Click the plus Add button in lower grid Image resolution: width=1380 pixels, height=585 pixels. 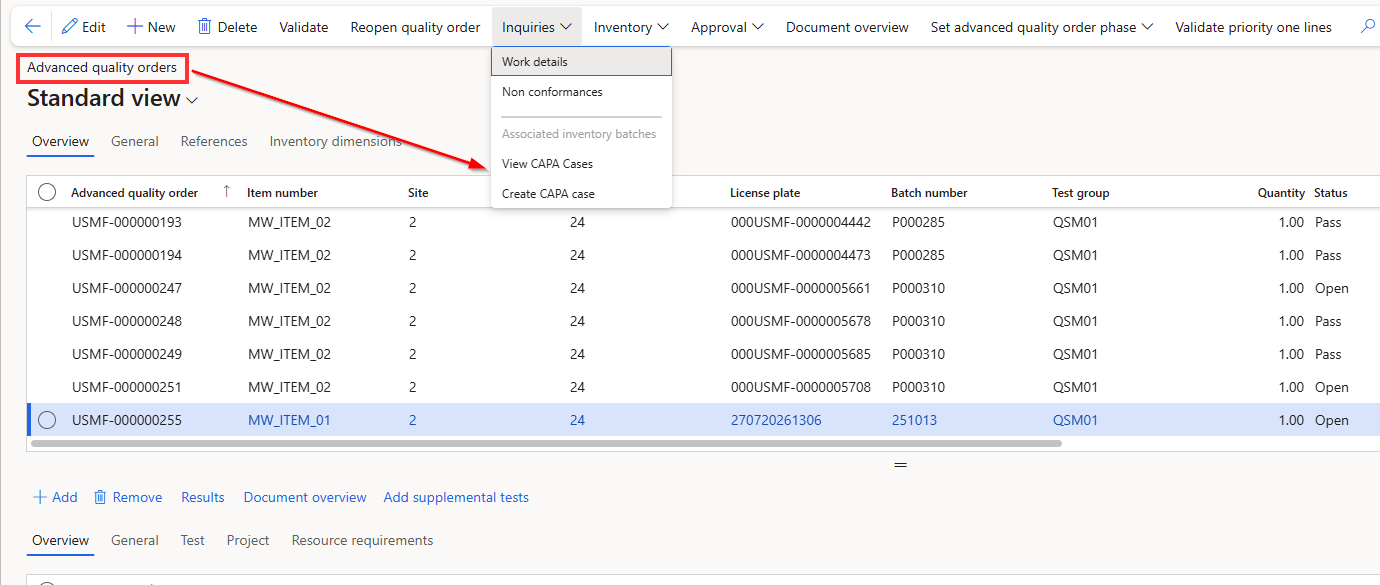(55, 497)
